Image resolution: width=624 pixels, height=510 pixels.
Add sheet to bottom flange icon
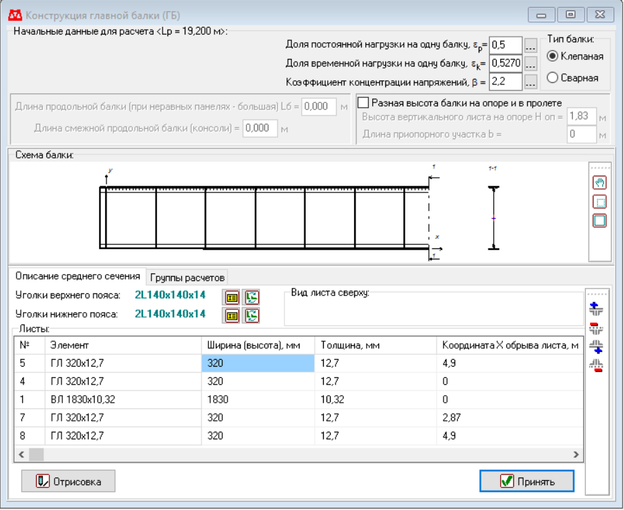click(x=597, y=346)
